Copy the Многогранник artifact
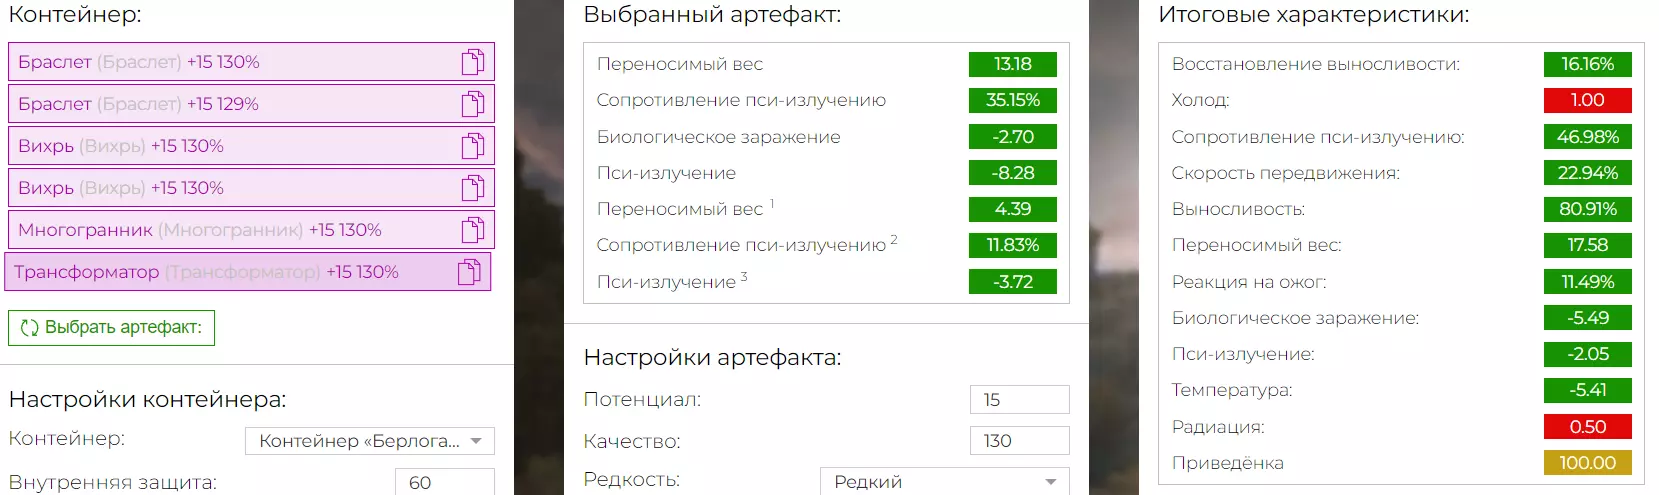The height and width of the screenshot is (495, 1659). [x=473, y=230]
